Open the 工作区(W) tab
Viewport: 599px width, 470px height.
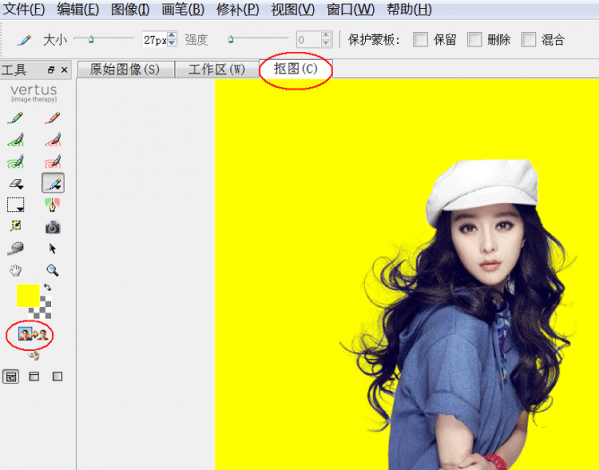217,69
